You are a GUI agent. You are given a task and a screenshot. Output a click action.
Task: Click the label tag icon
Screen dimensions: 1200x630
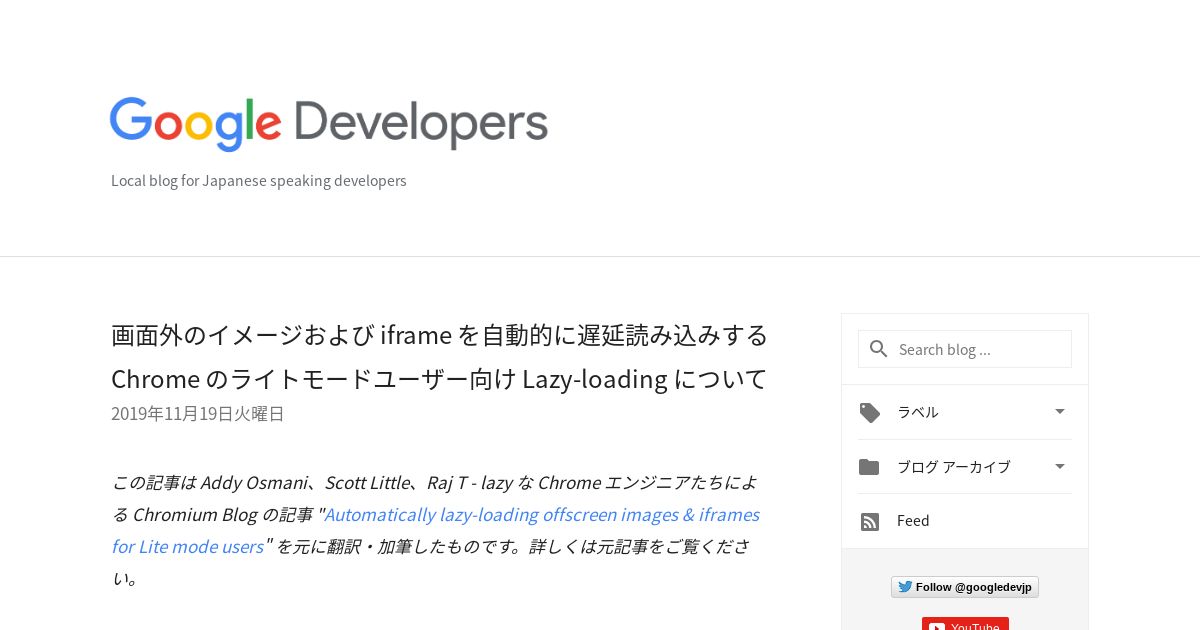point(870,412)
